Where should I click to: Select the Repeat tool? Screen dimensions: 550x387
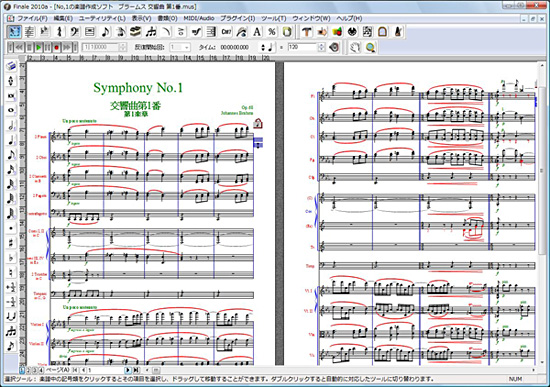(x=211, y=32)
